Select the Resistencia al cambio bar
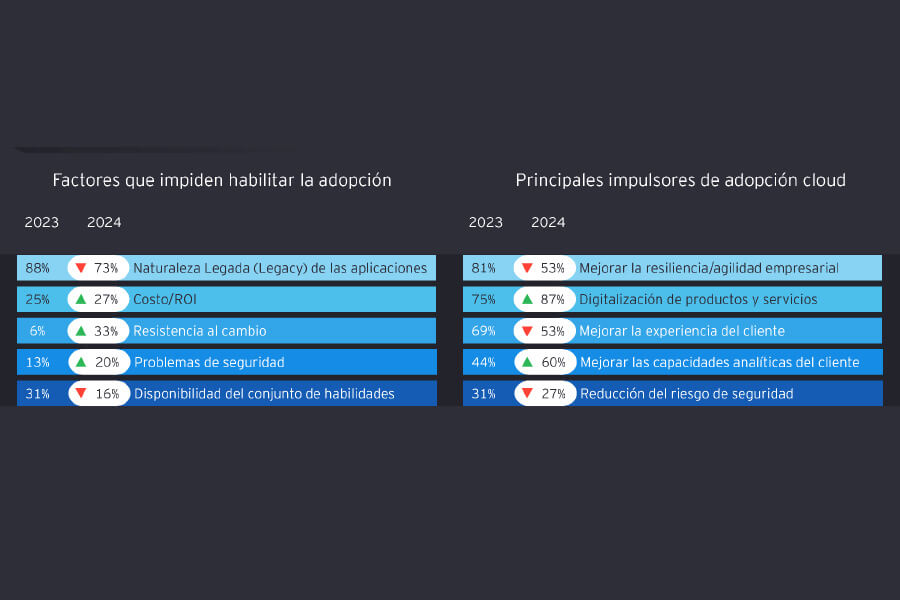The image size is (900, 600). (x=226, y=331)
